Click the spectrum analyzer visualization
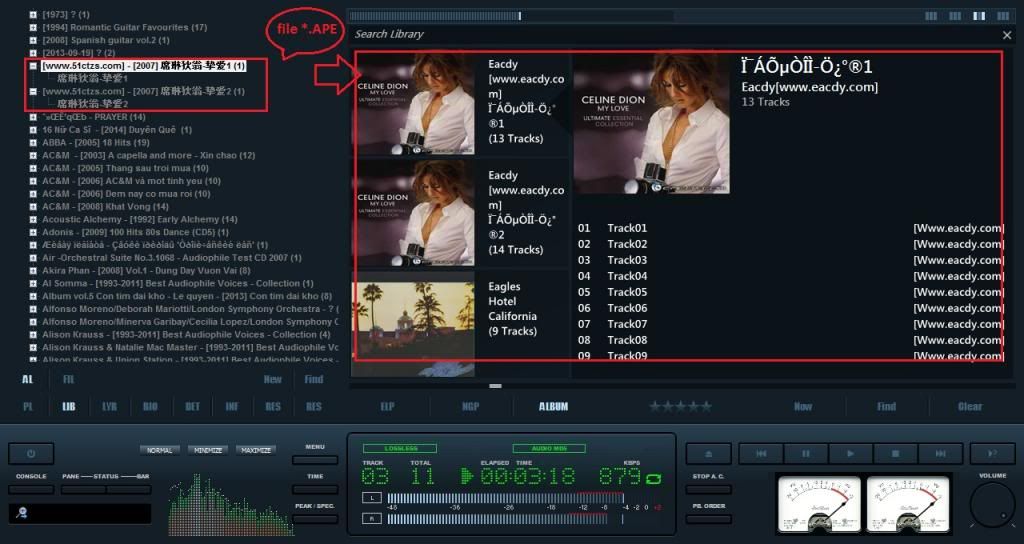Screen dimensions: 1024x544 pyautogui.click(x=230, y=505)
